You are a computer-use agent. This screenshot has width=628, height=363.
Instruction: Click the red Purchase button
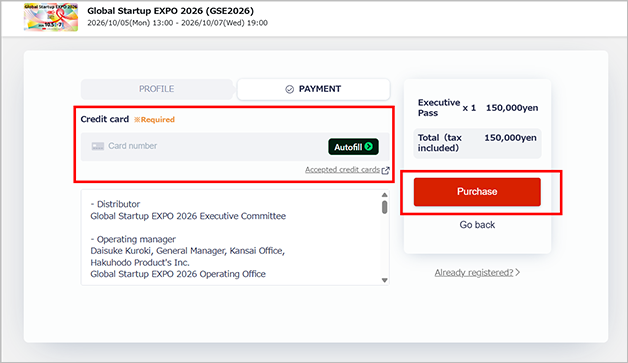477,192
